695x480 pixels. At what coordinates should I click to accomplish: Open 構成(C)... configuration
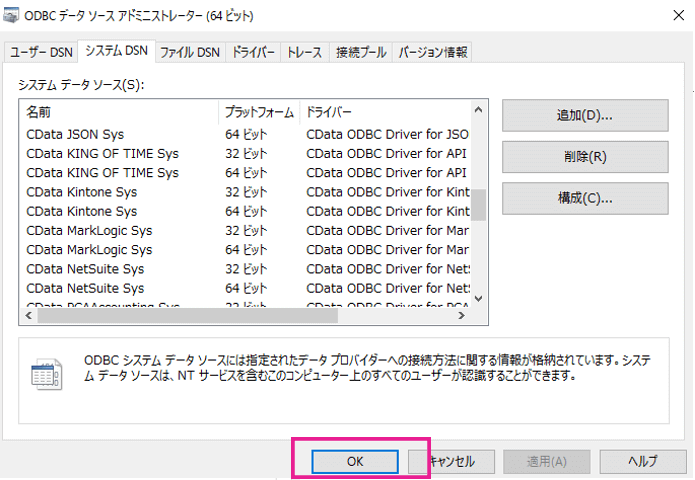tap(585, 198)
